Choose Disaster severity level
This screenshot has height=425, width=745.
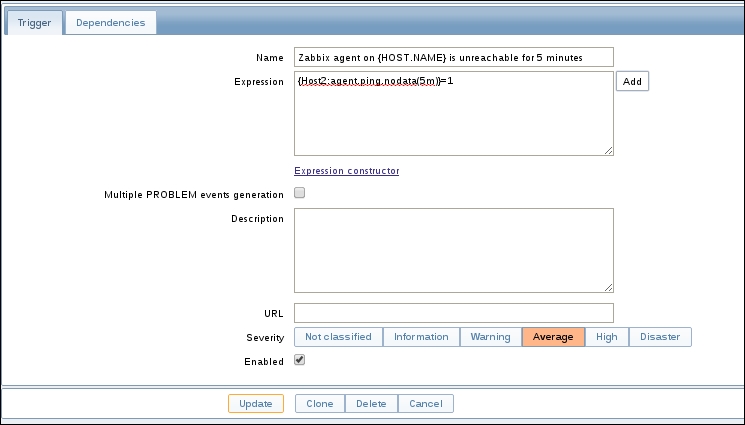(660, 337)
